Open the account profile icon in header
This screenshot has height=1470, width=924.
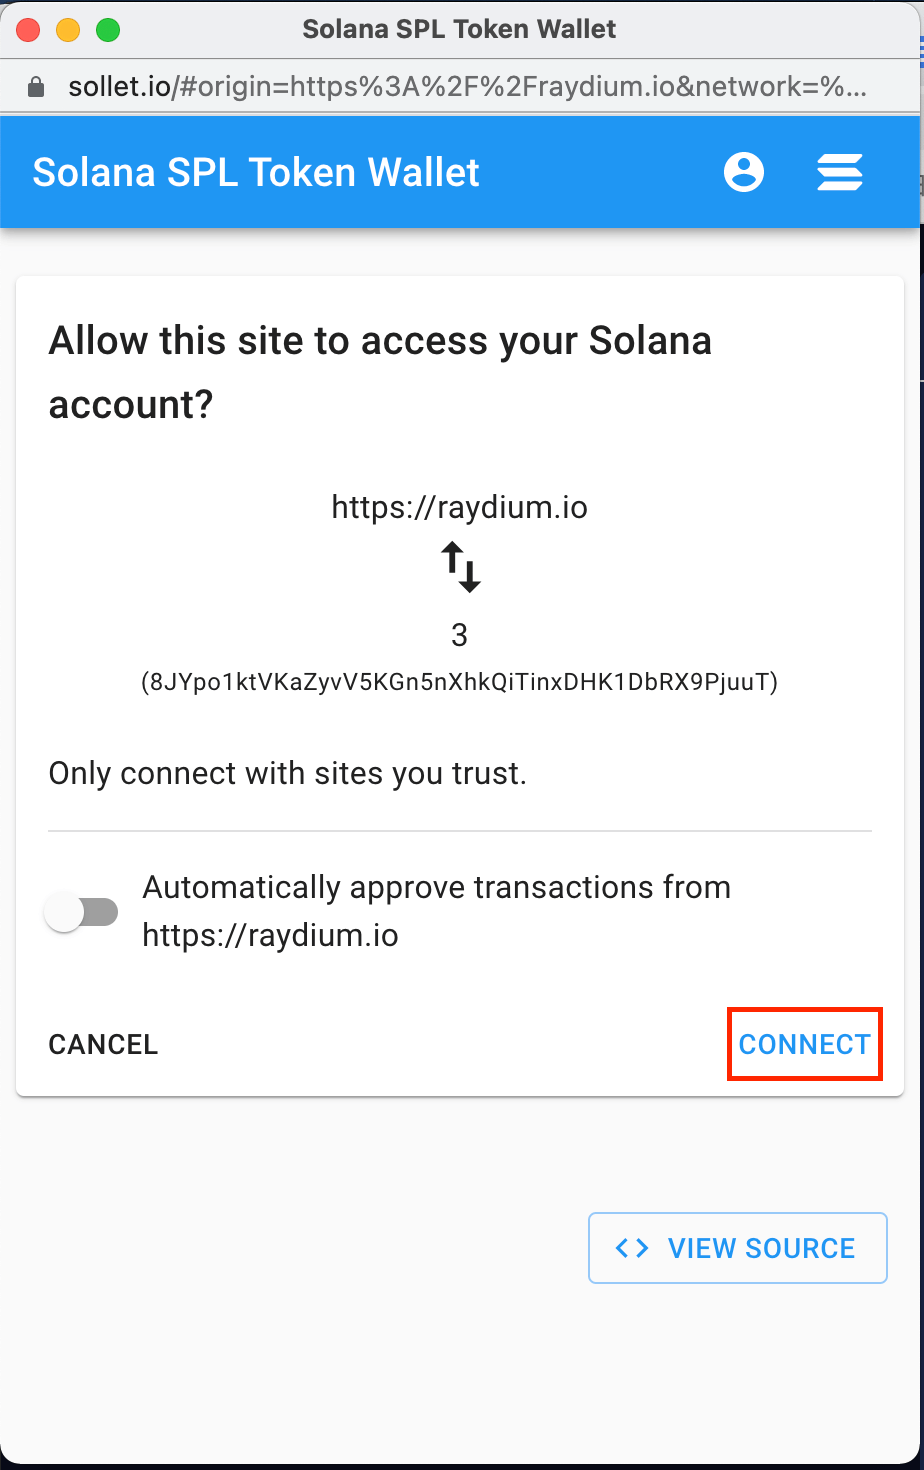click(743, 172)
